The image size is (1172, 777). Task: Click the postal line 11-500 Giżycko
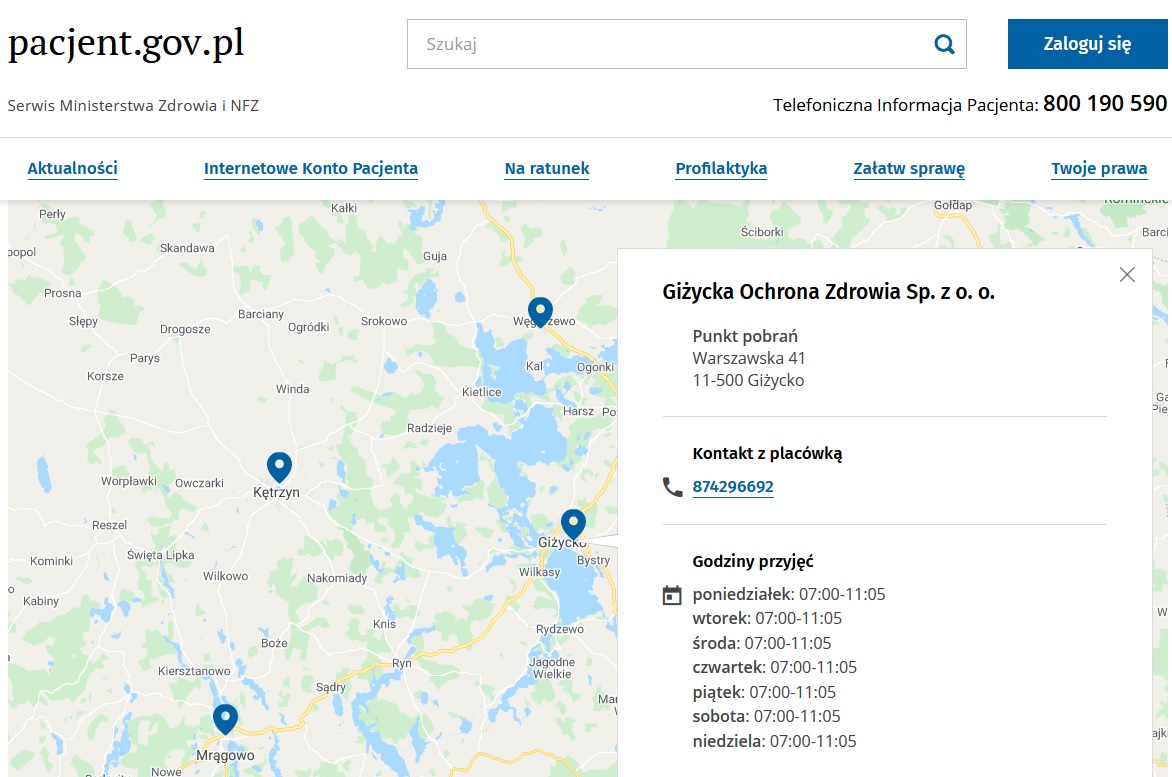748,380
